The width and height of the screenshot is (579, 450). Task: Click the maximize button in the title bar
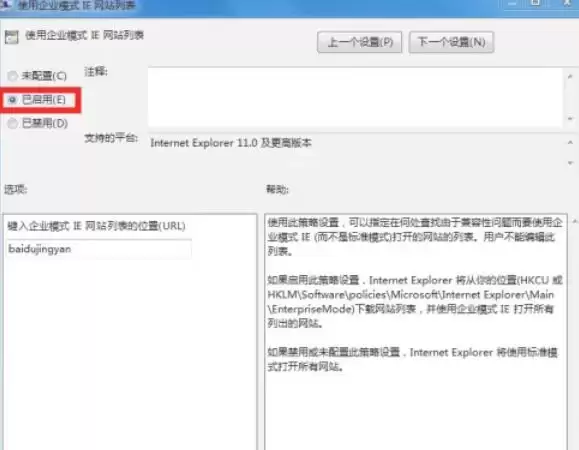(535, 3)
